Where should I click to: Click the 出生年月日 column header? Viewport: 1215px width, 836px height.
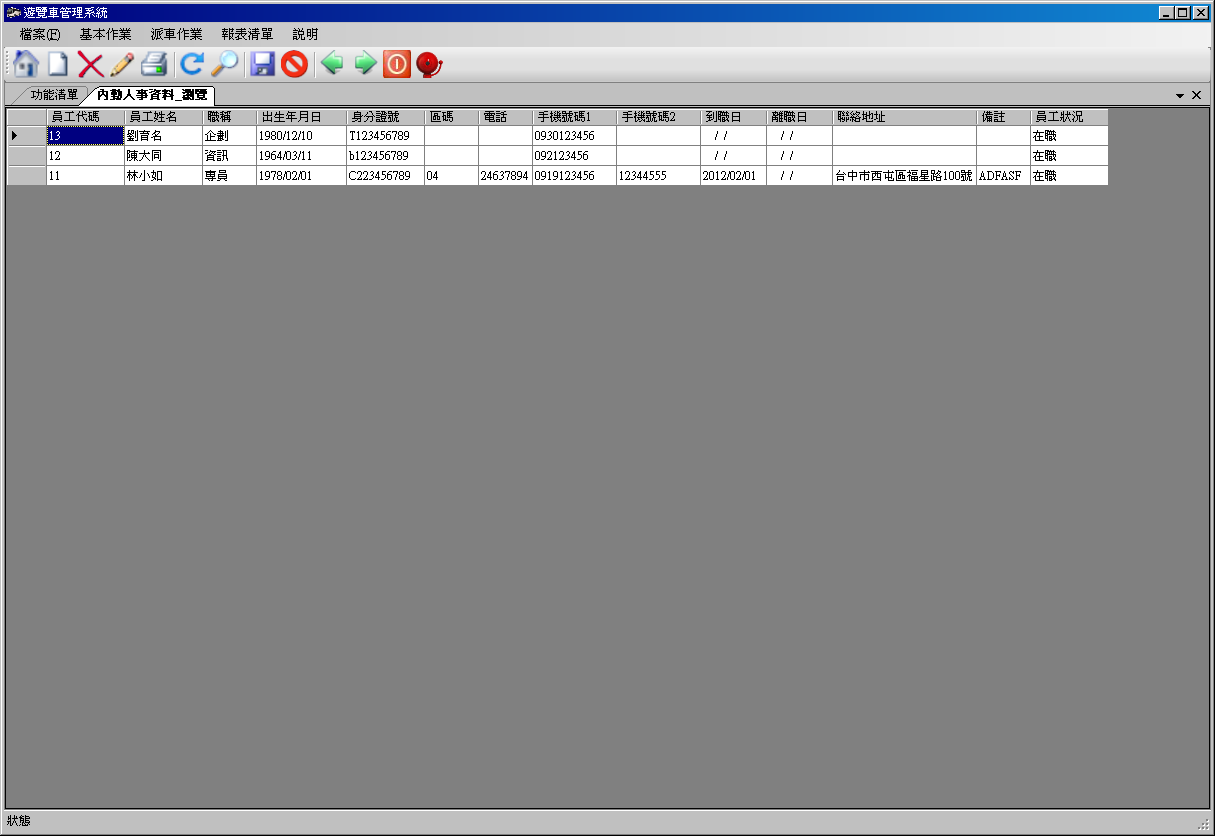coord(301,117)
